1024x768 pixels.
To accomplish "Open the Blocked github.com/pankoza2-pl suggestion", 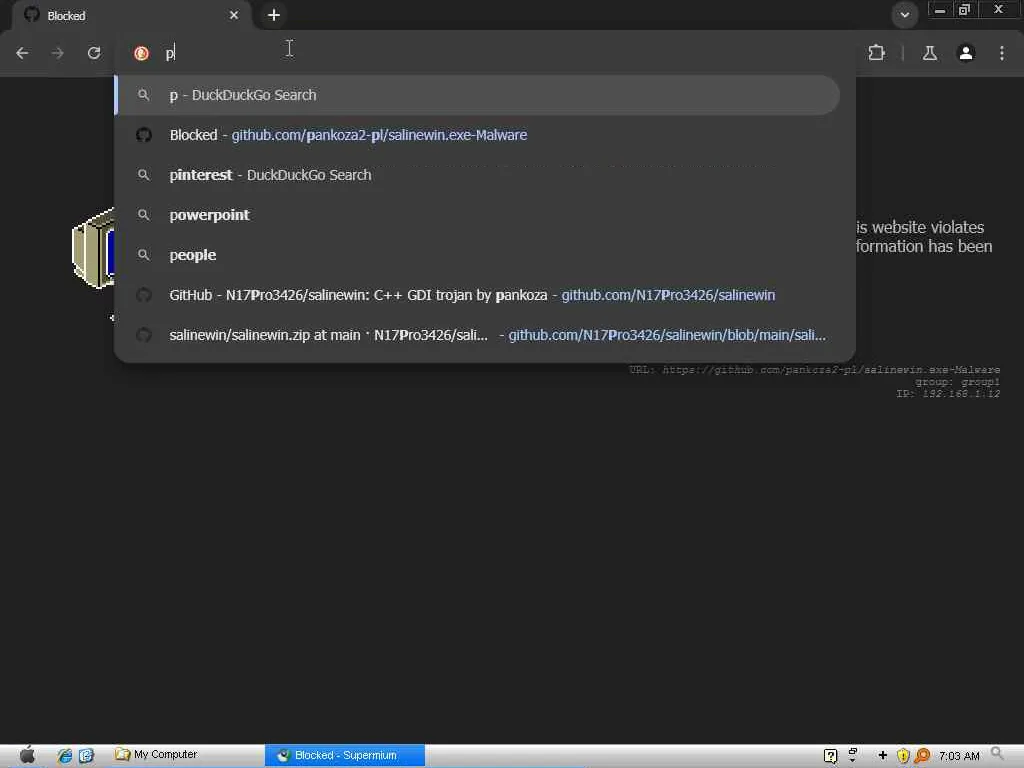I will (x=477, y=135).
